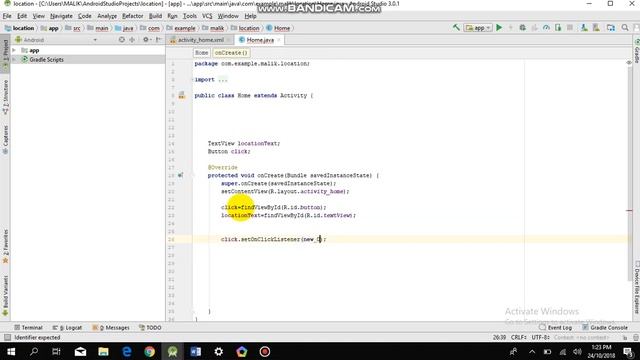Open the Navigate menu

tap(61, 16)
